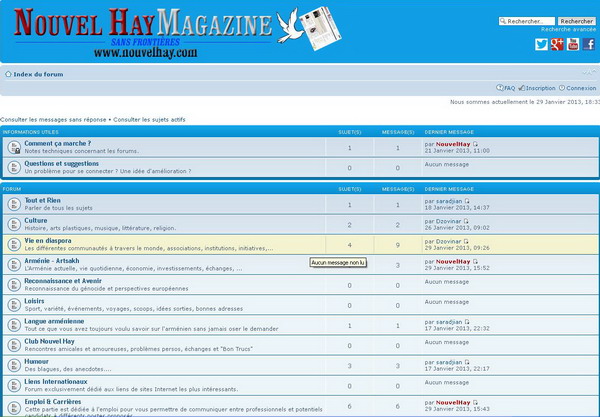600x417 pixels.
Task: Open Arménie - Artsakh forum
Action: 52,261
